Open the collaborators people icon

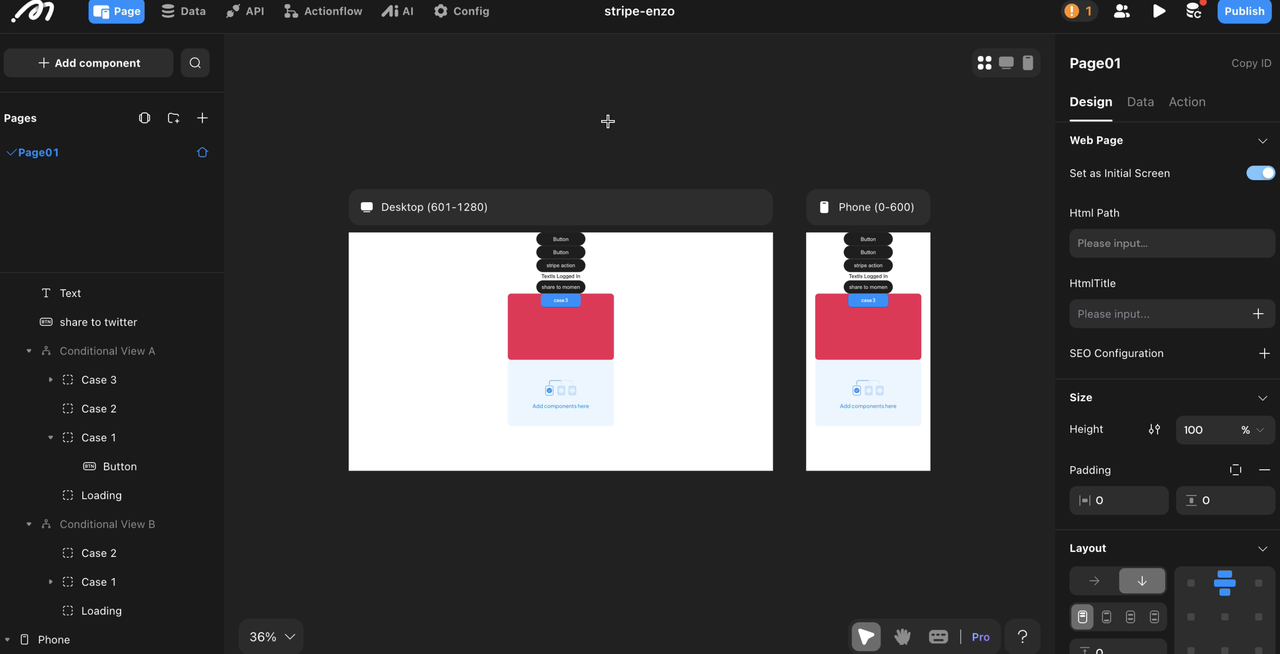click(x=1122, y=11)
